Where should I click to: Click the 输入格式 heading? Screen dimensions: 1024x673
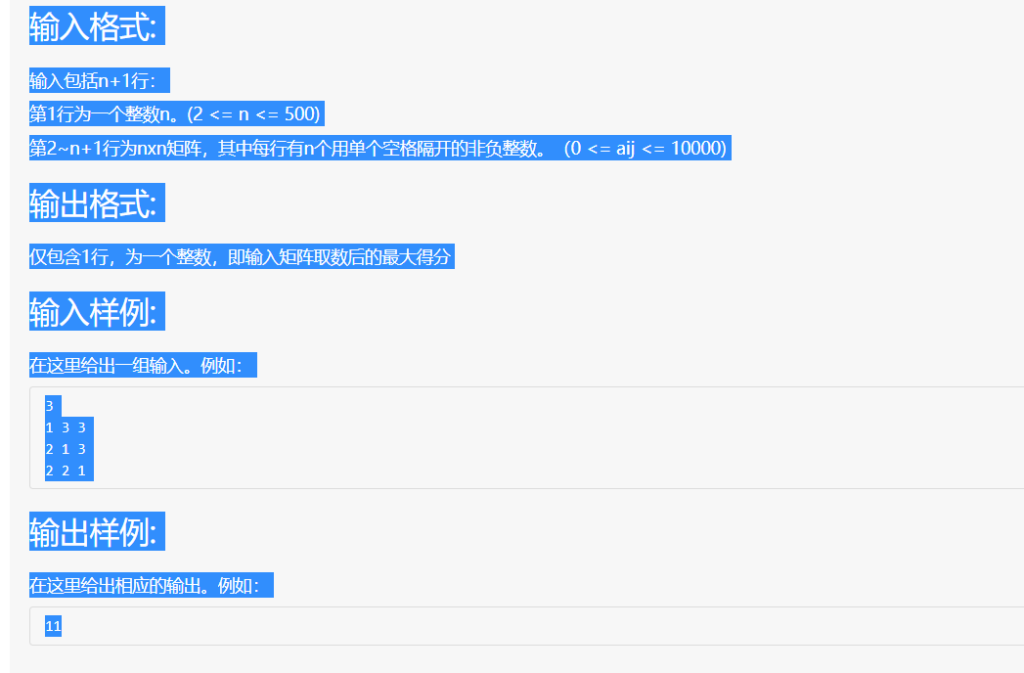point(96,27)
